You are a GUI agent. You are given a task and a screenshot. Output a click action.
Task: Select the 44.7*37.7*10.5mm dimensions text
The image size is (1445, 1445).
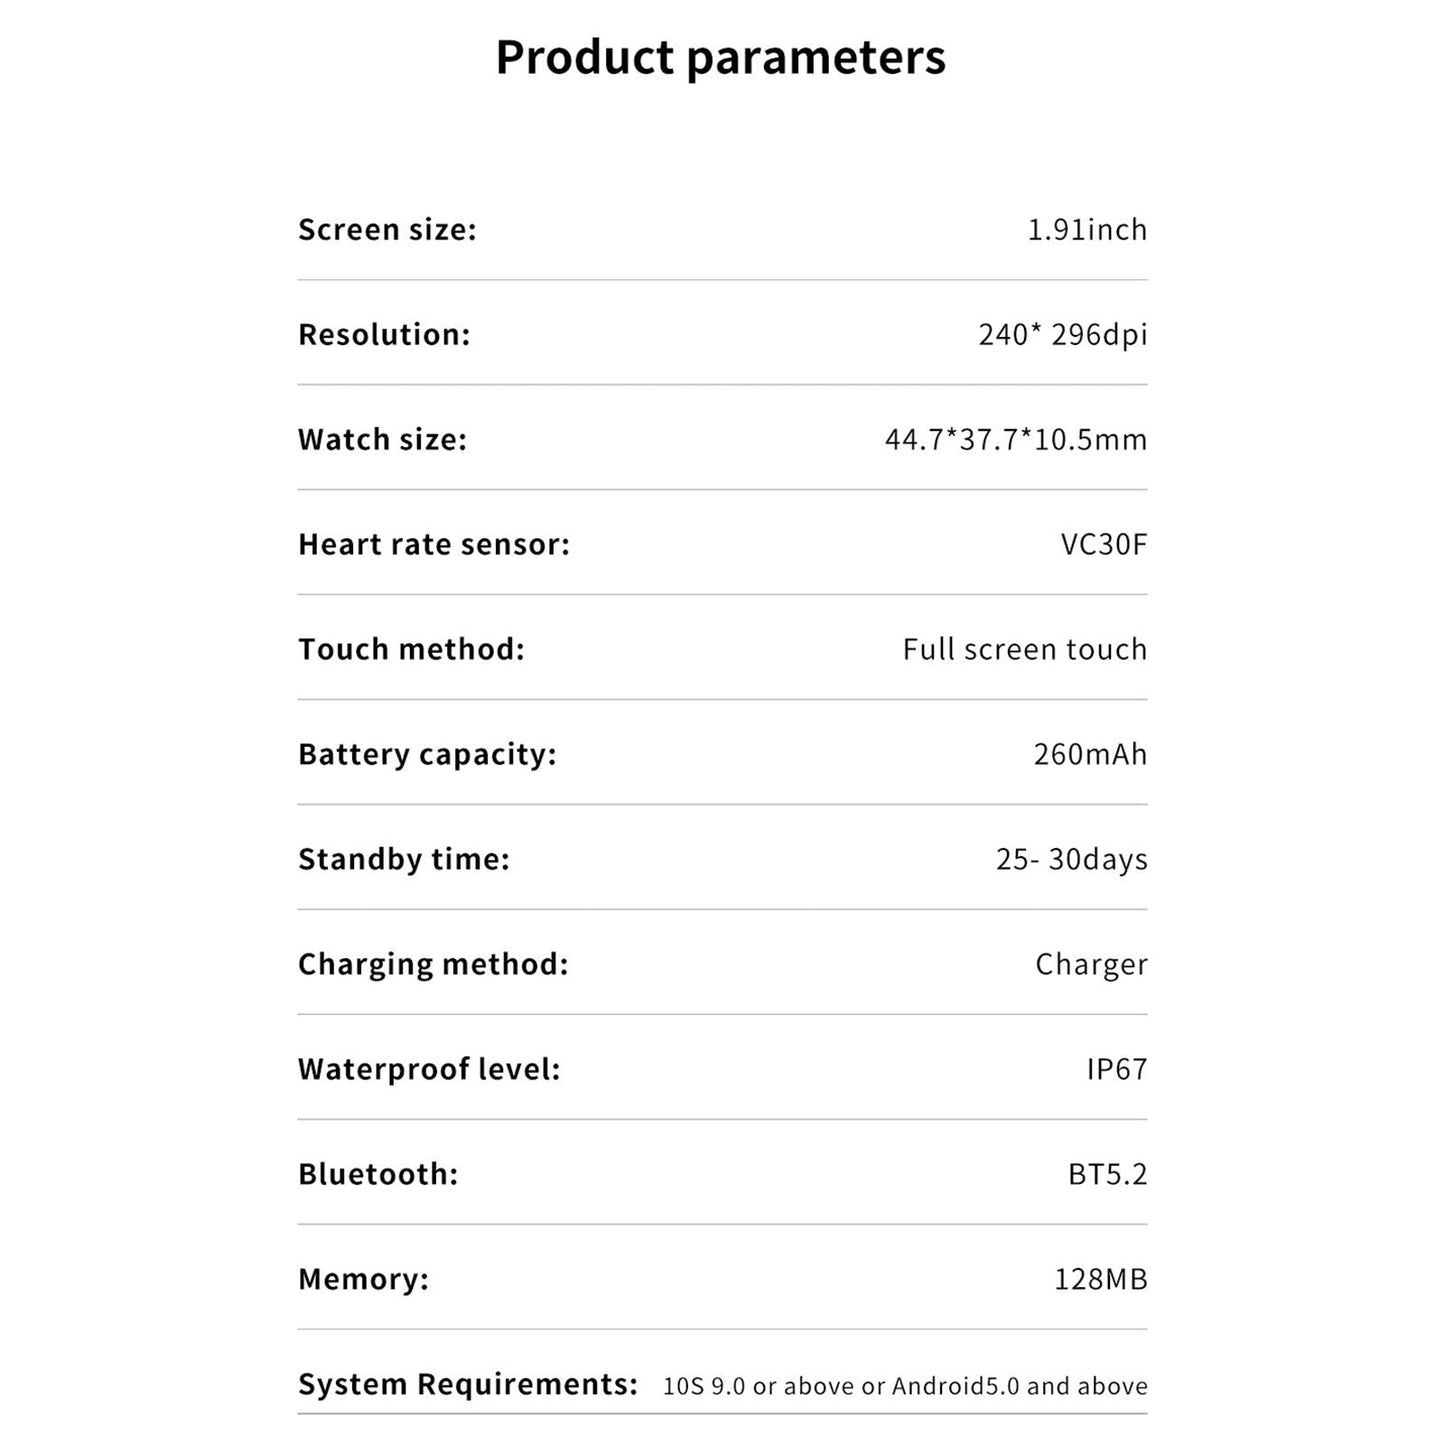tap(1015, 440)
